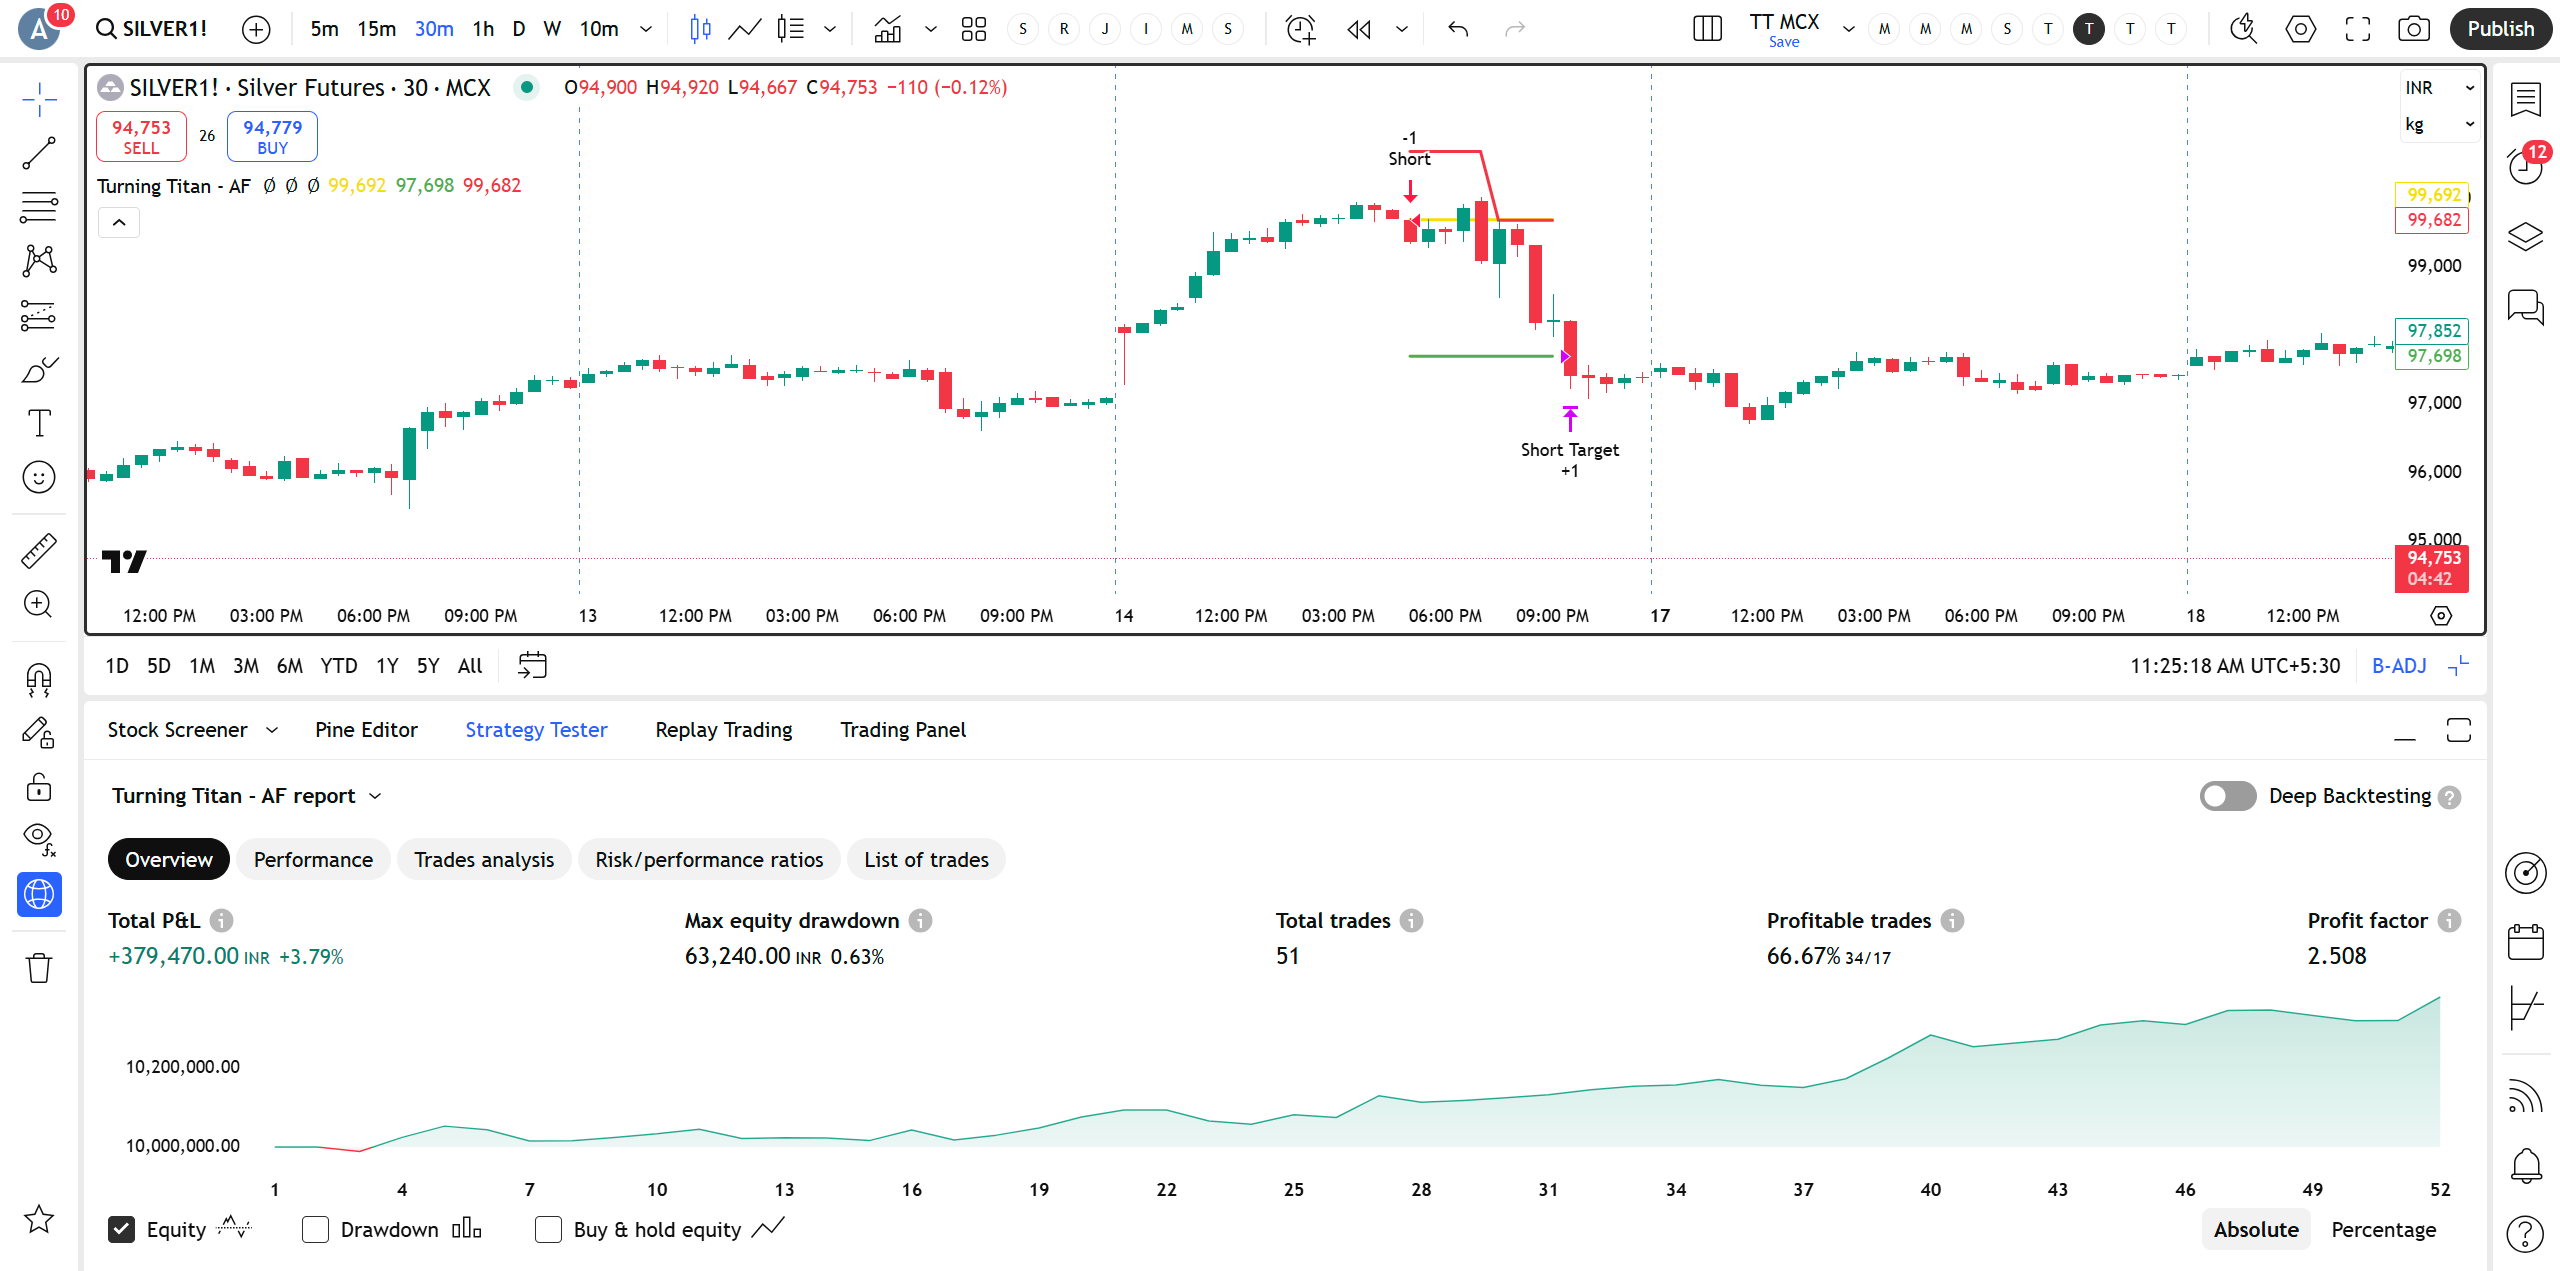Image resolution: width=2560 pixels, height=1271 pixels.
Task: Open the Fibonacci retracement tools
Action: (x=39, y=207)
